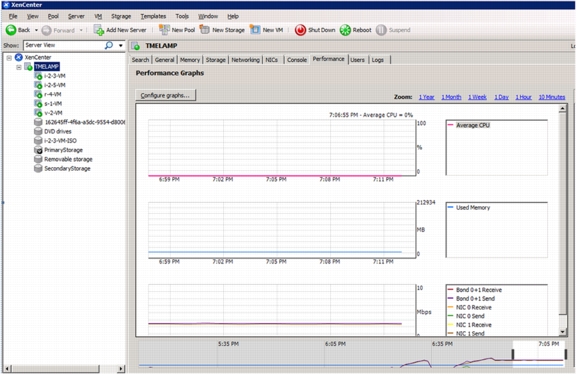Open the Tools menu
This screenshot has width=578, height=376.
182,16
